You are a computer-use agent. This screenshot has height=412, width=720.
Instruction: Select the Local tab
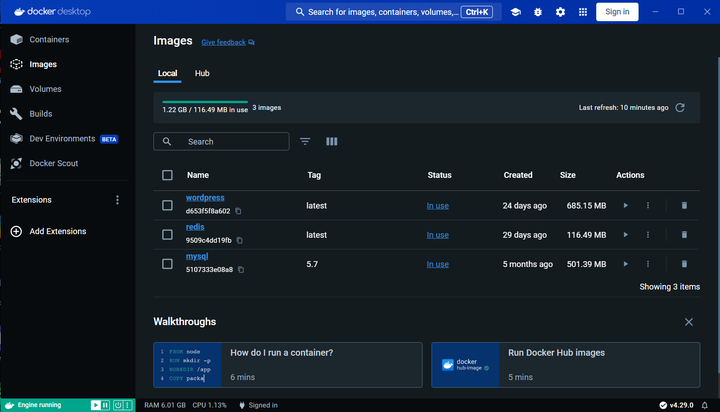pos(167,73)
